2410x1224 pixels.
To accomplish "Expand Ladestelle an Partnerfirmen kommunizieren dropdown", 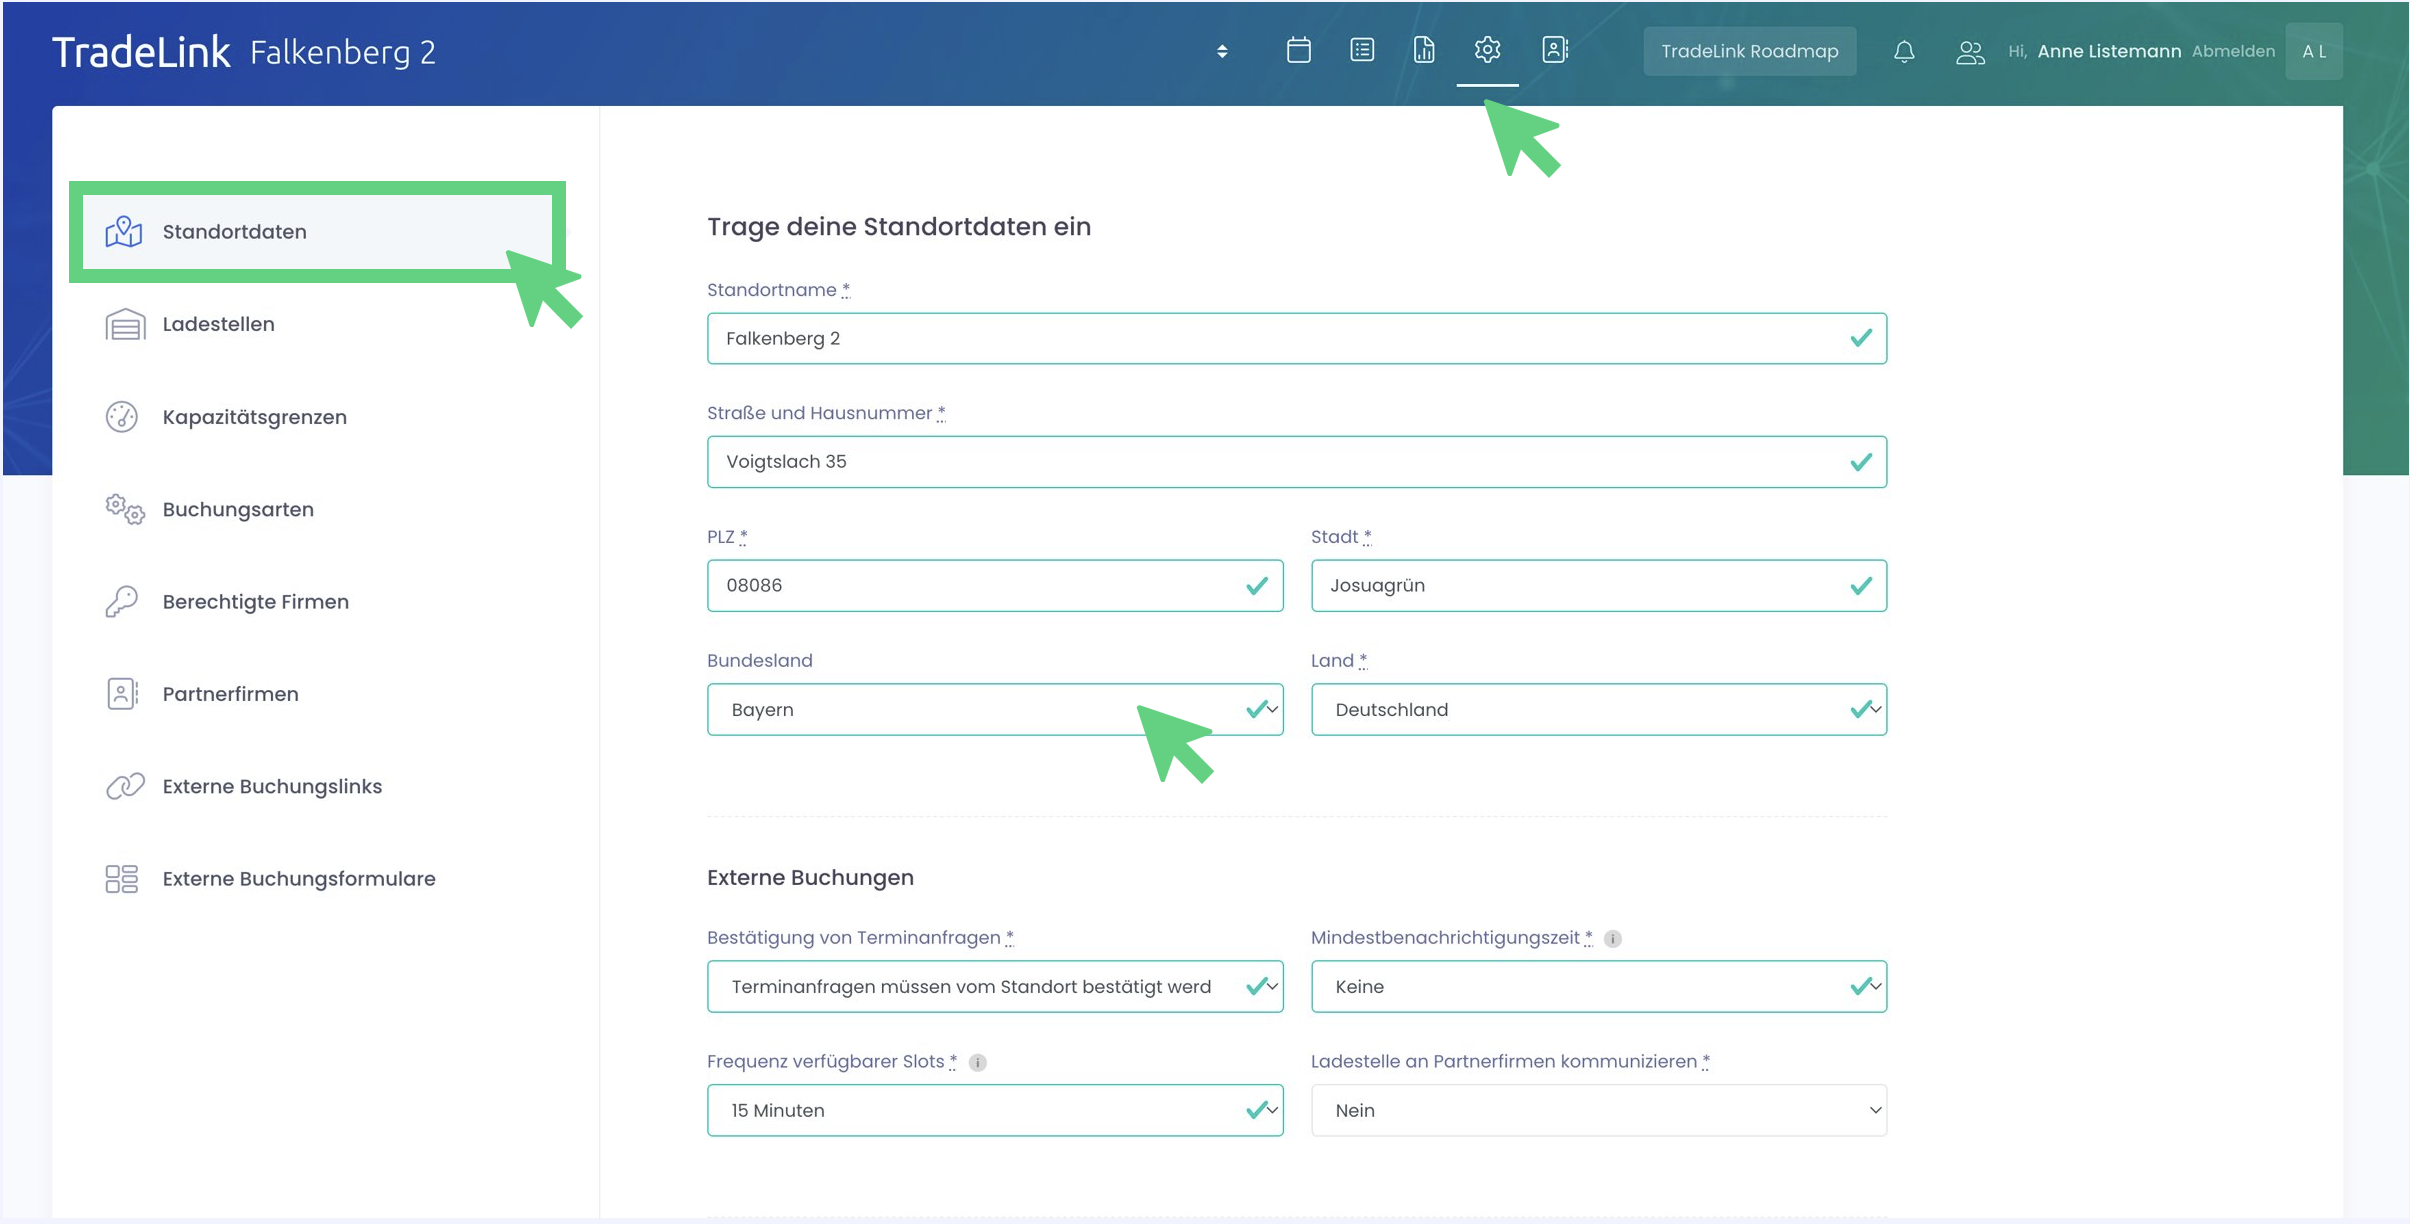I will [1598, 1110].
